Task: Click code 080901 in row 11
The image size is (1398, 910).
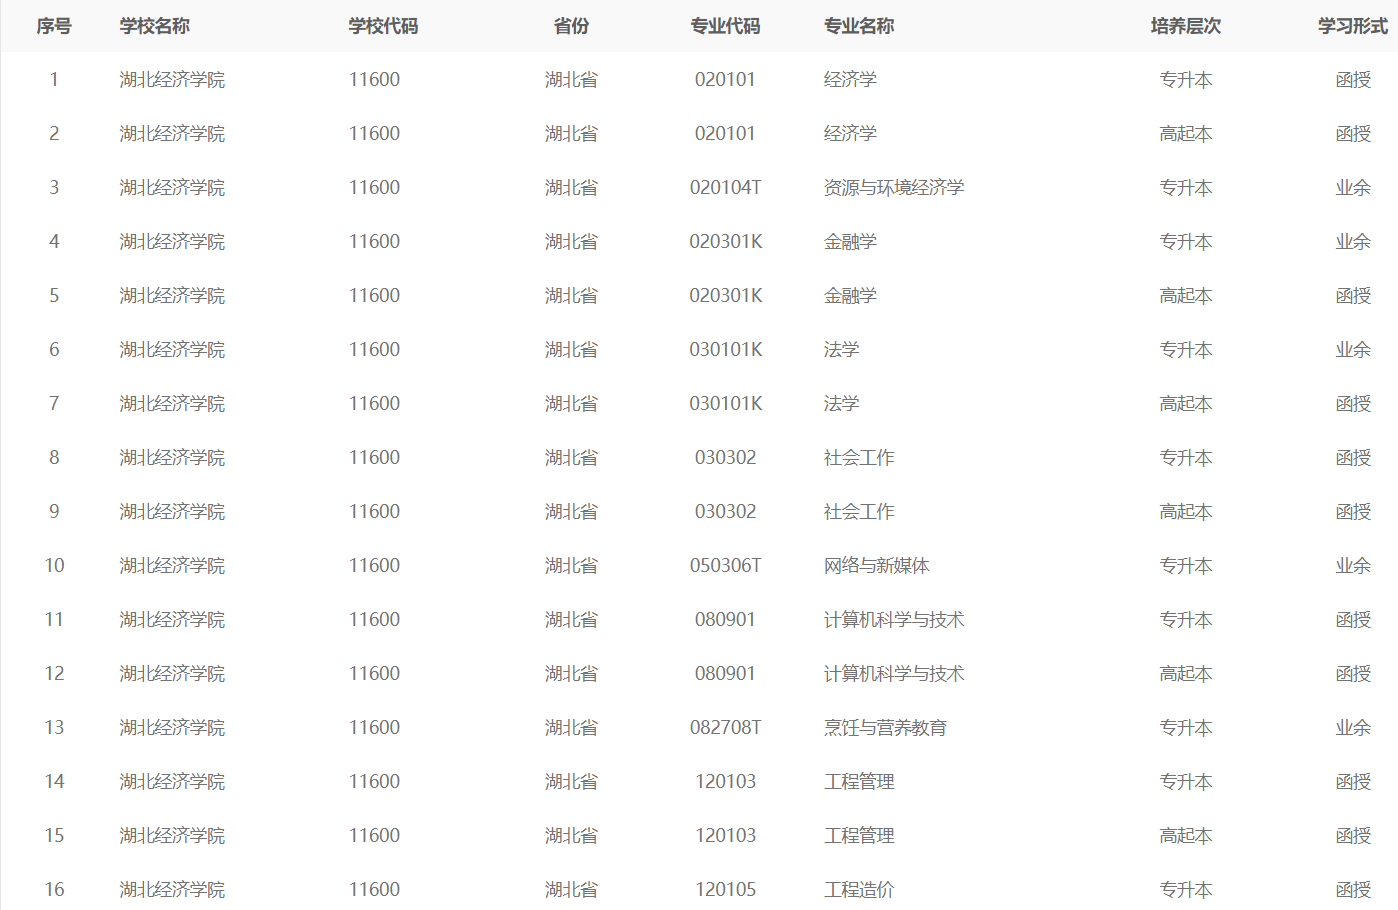Action: click(726, 620)
